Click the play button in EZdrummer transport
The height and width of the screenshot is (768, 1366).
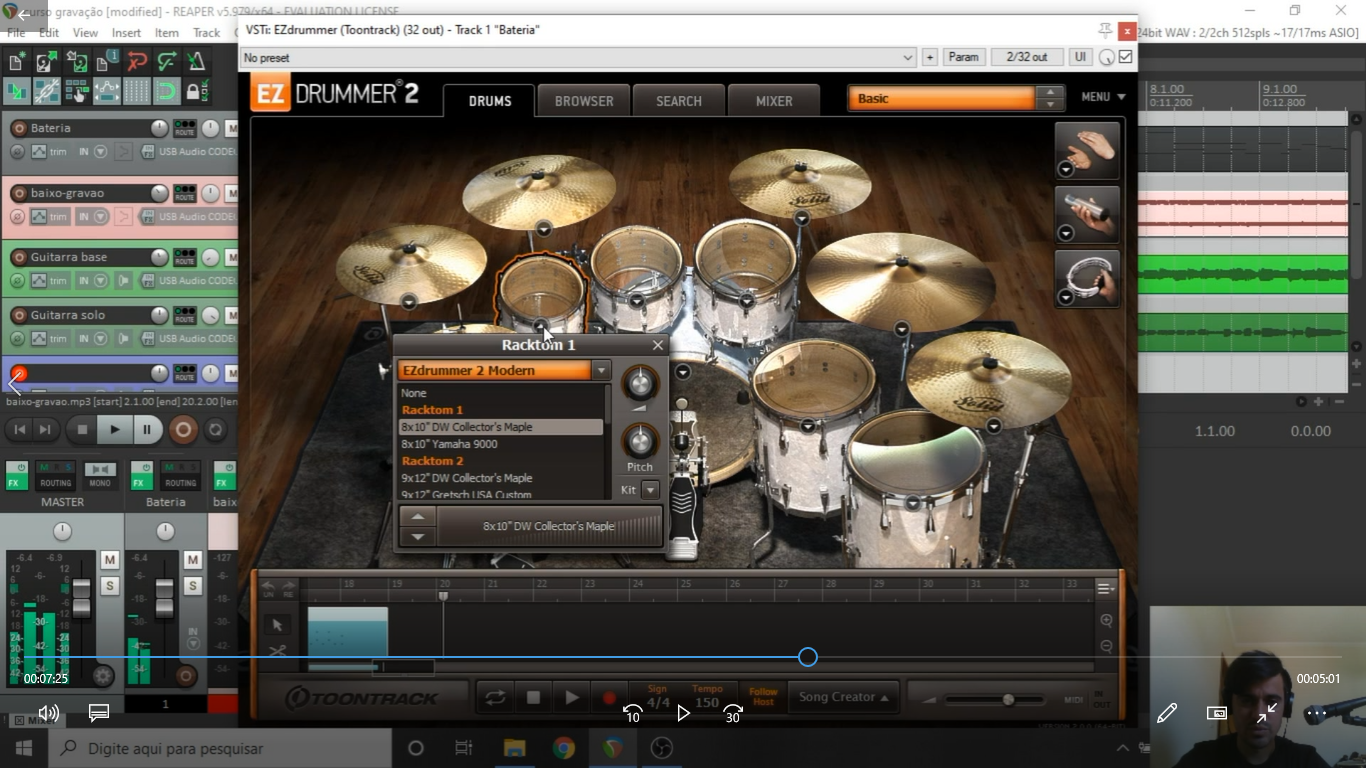point(571,698)
